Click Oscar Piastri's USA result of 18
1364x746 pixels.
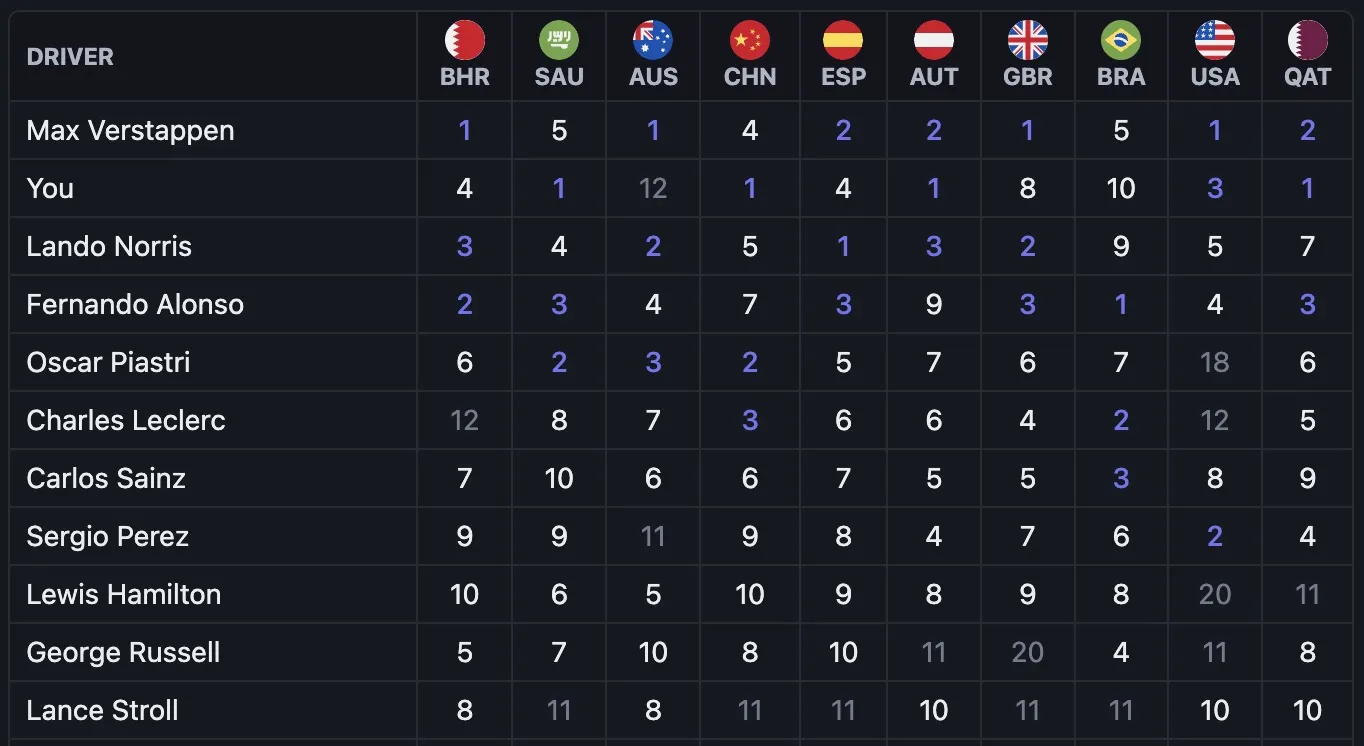tap(1215, 363)
